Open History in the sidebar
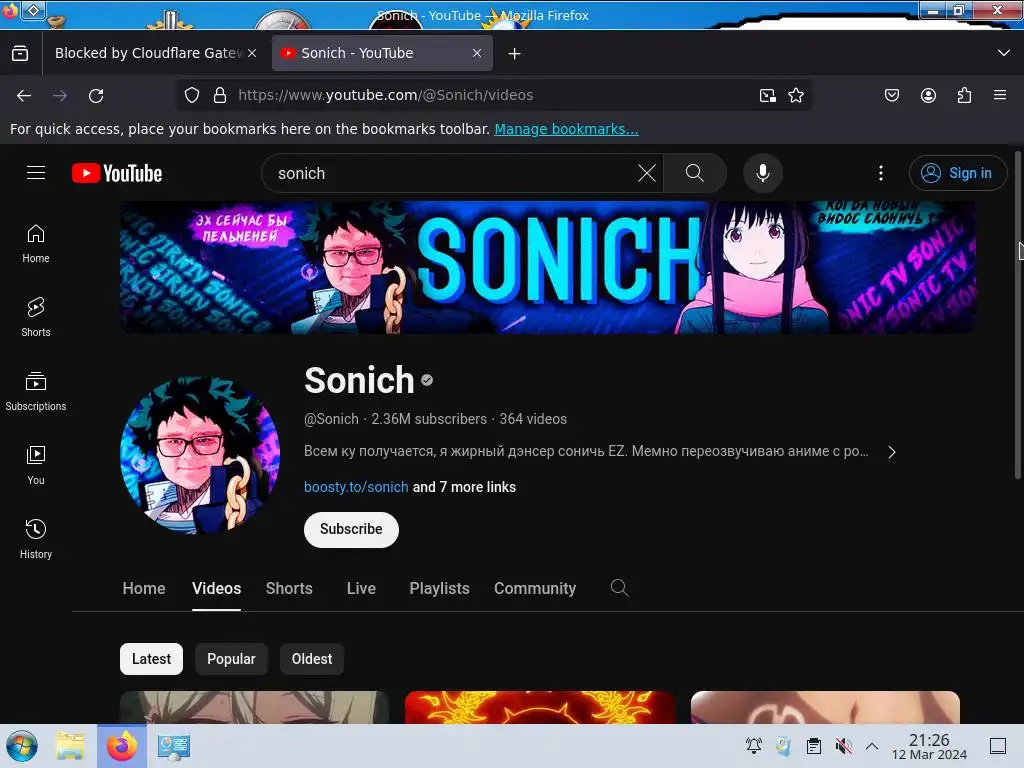1024x768 pixels. (x=36, y=539)
